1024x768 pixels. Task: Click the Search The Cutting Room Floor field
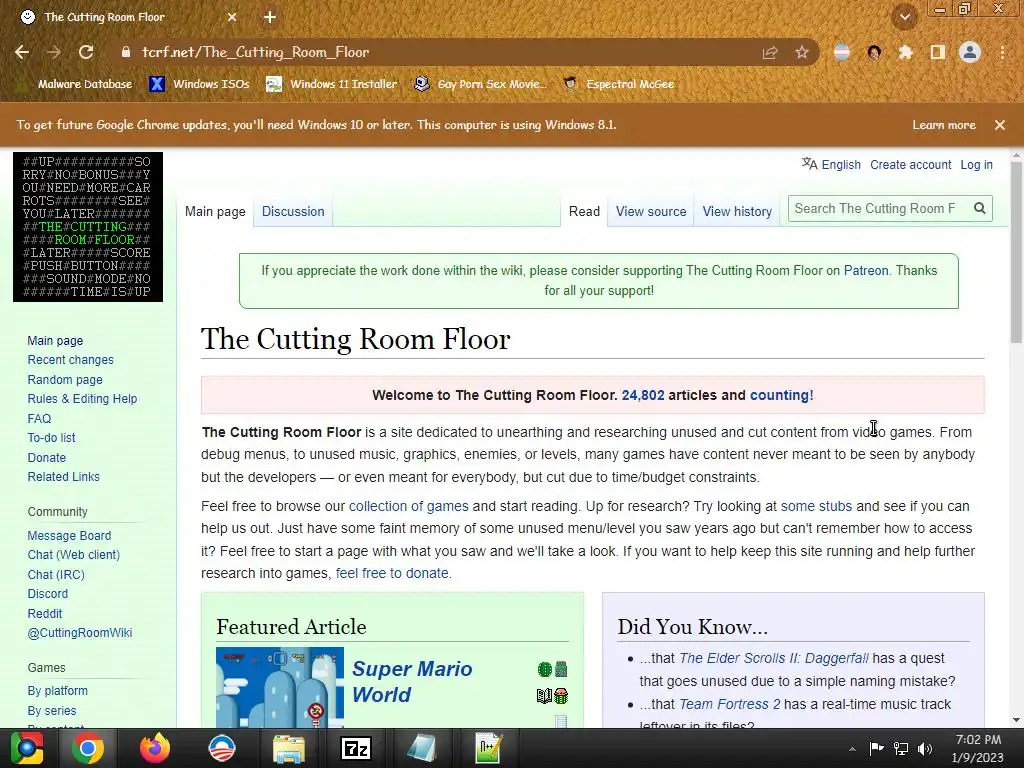878,208
